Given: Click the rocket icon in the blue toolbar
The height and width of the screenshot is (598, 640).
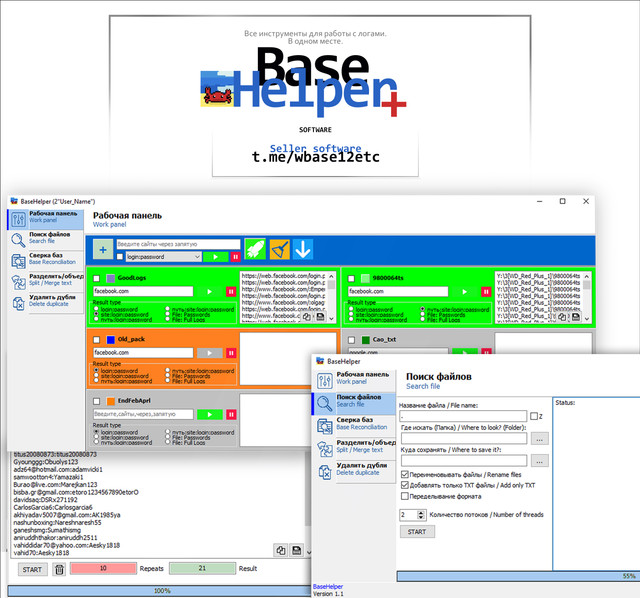Looking at the screenshot, I should coord(255,249).
